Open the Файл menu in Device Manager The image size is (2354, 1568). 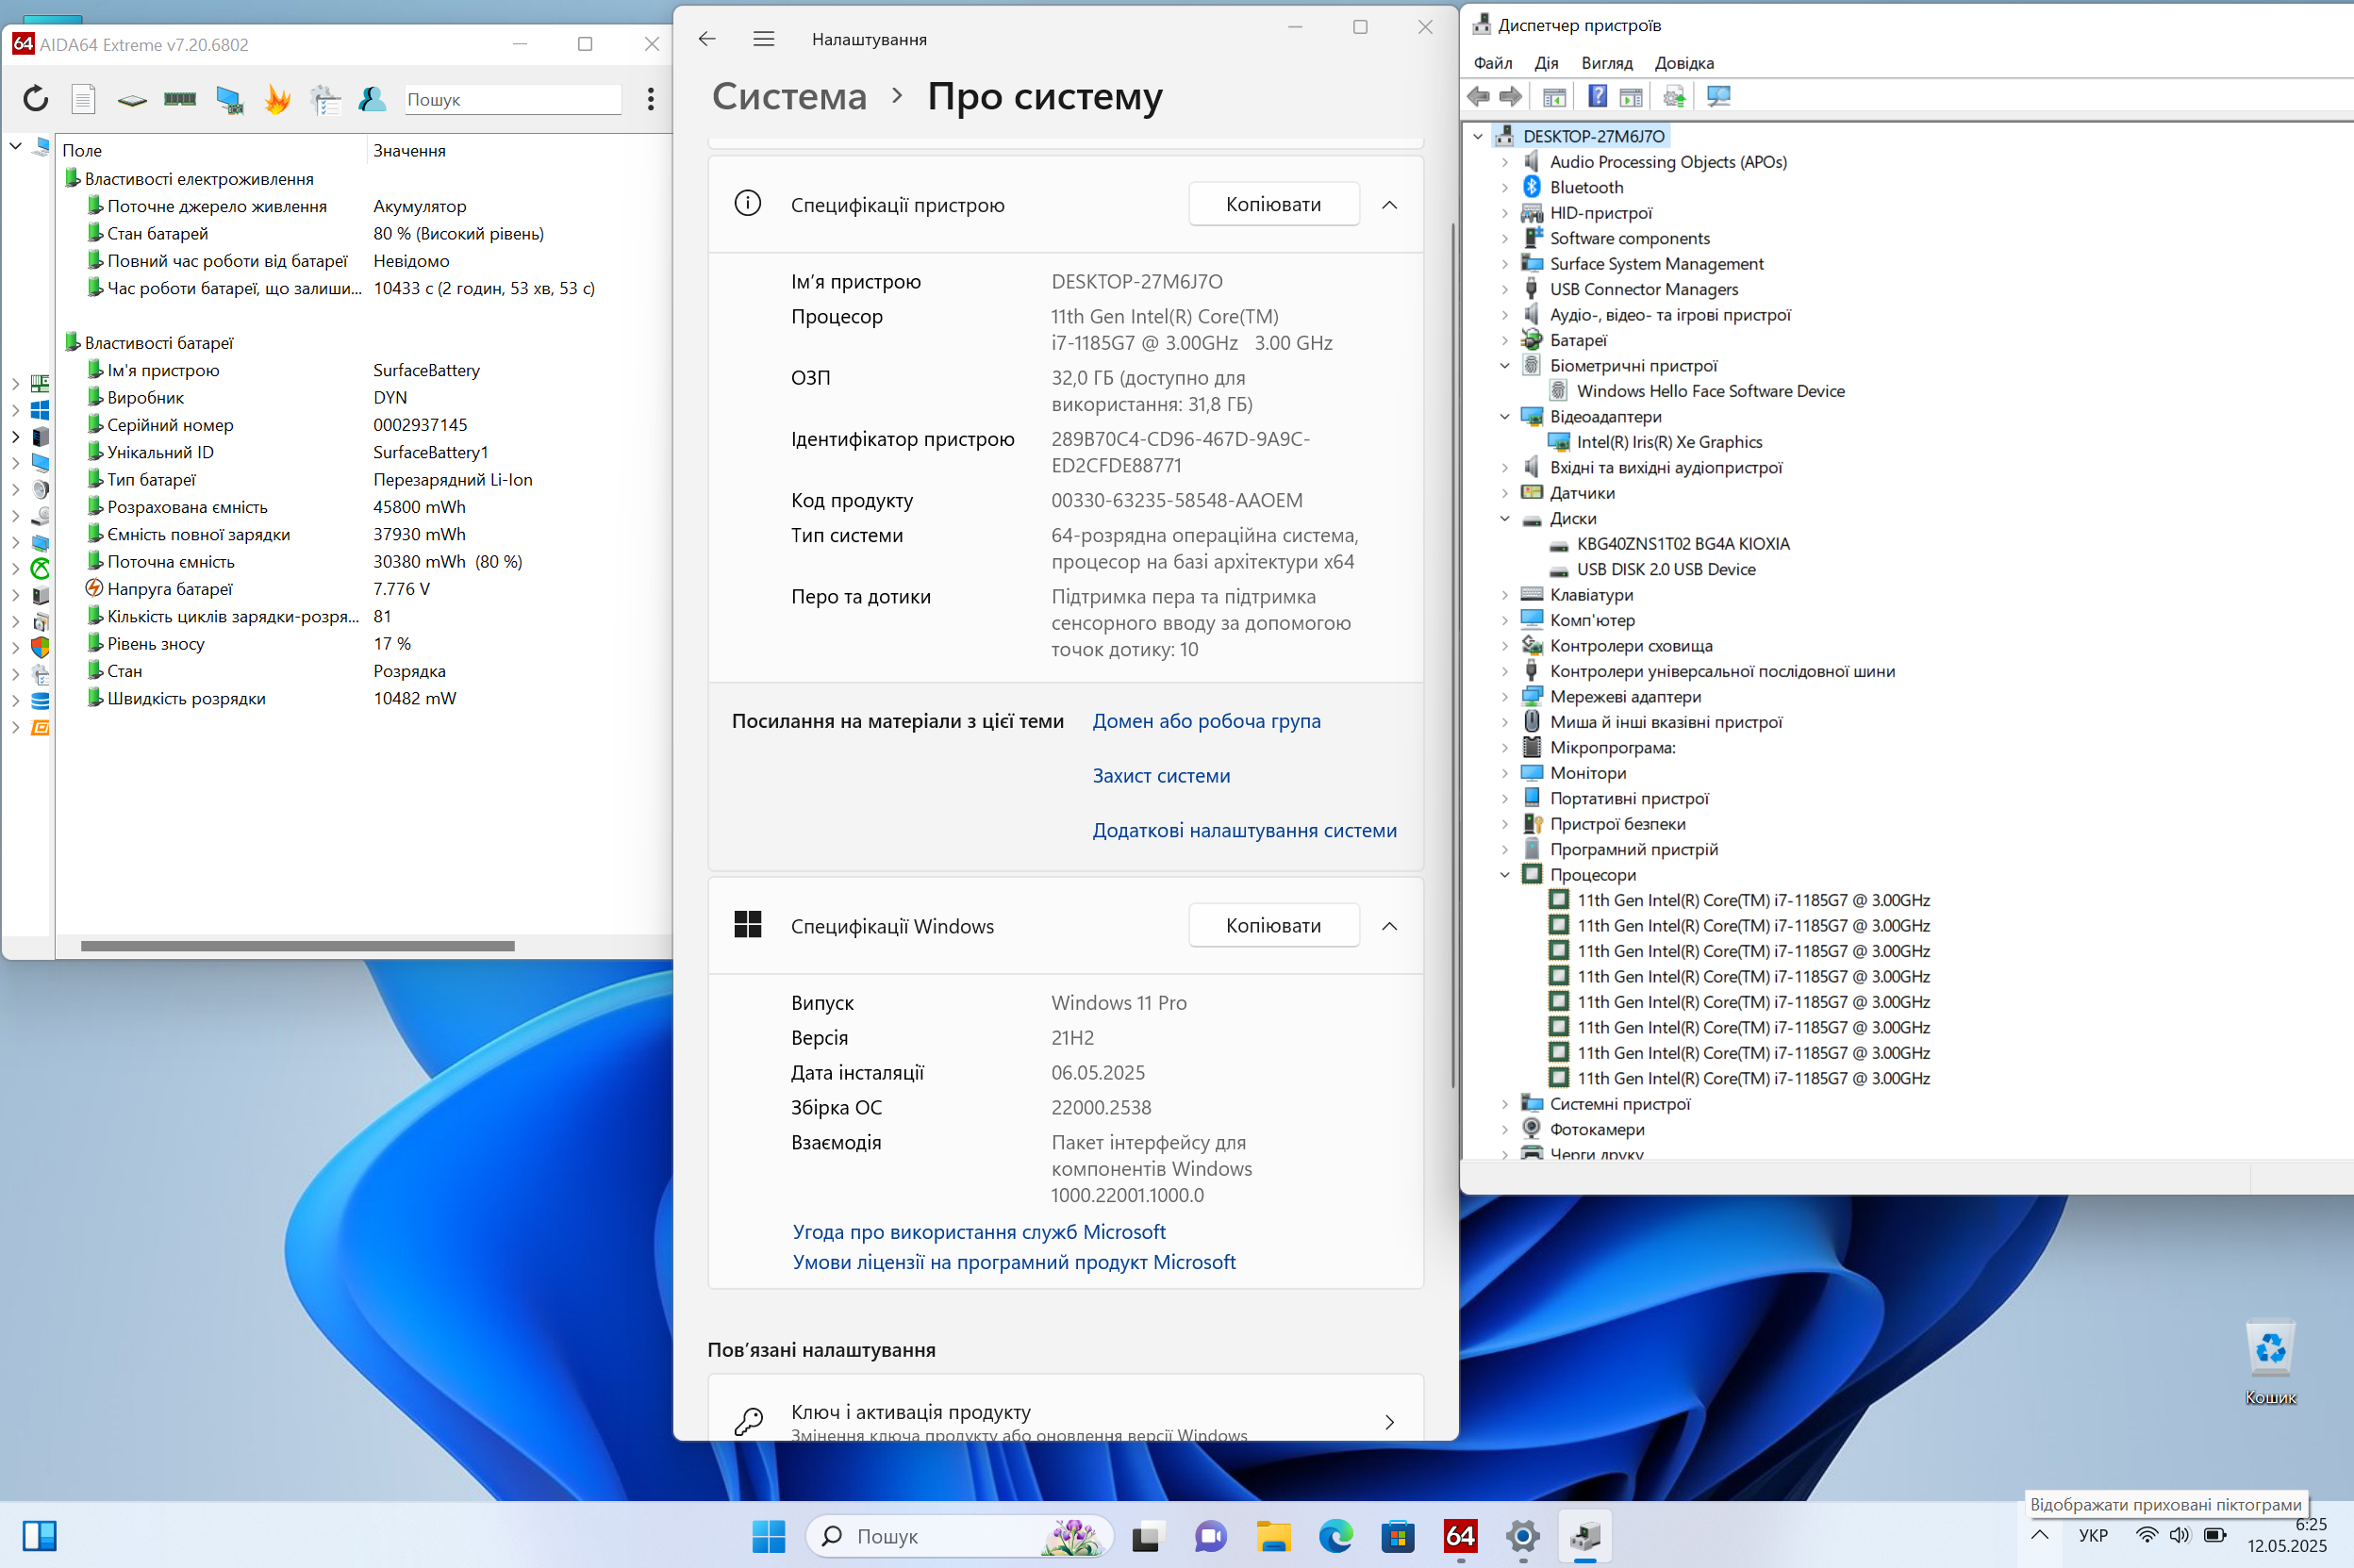tap(1492, 63)
